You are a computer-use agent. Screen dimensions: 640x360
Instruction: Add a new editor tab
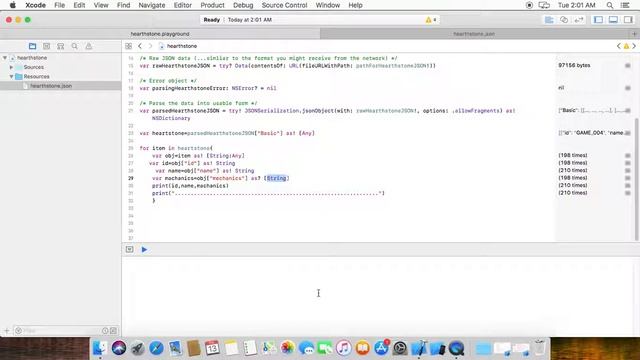click(634, 34)
